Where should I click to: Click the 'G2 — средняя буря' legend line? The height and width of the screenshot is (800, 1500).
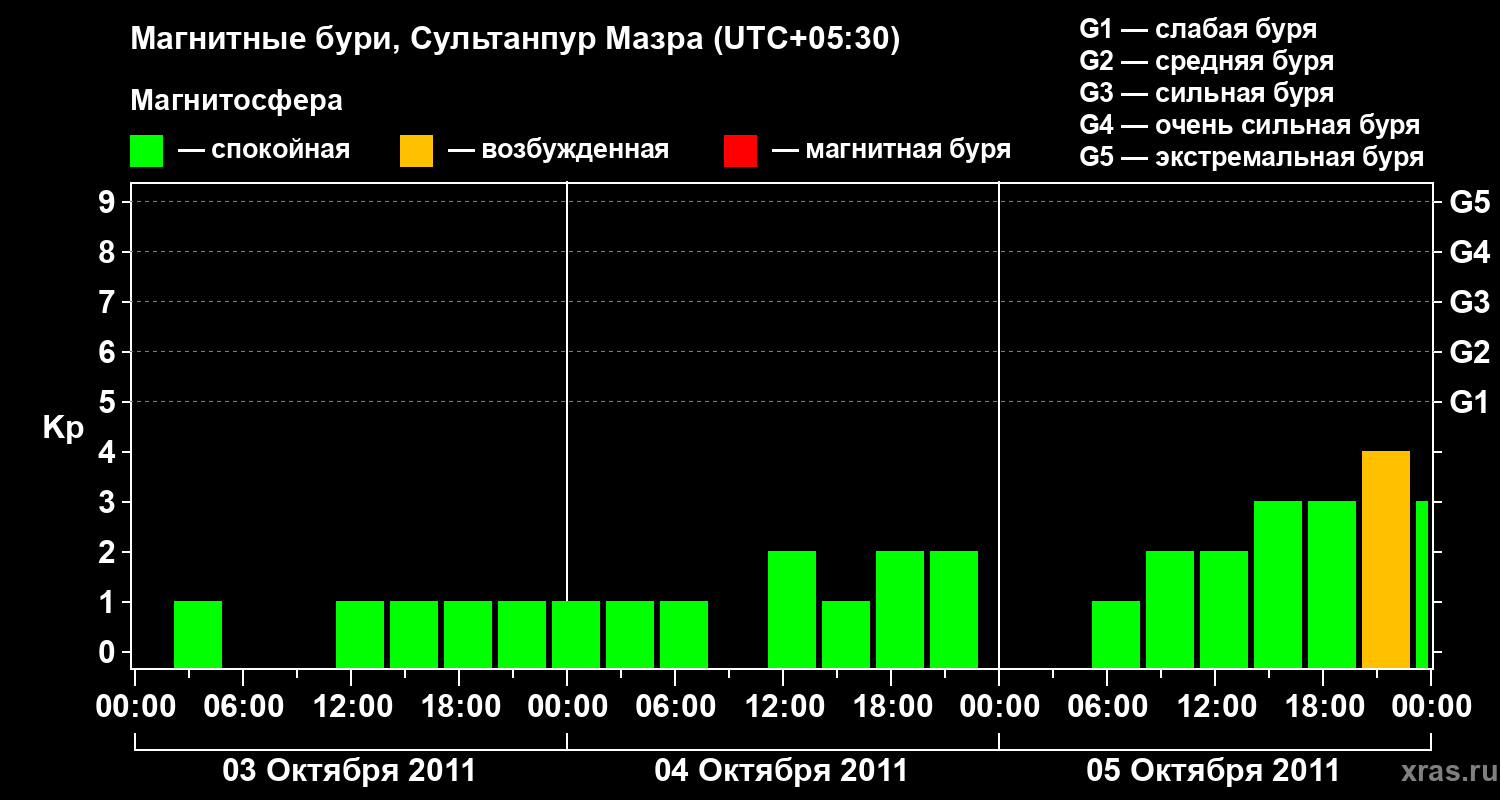coord(1207,61)
